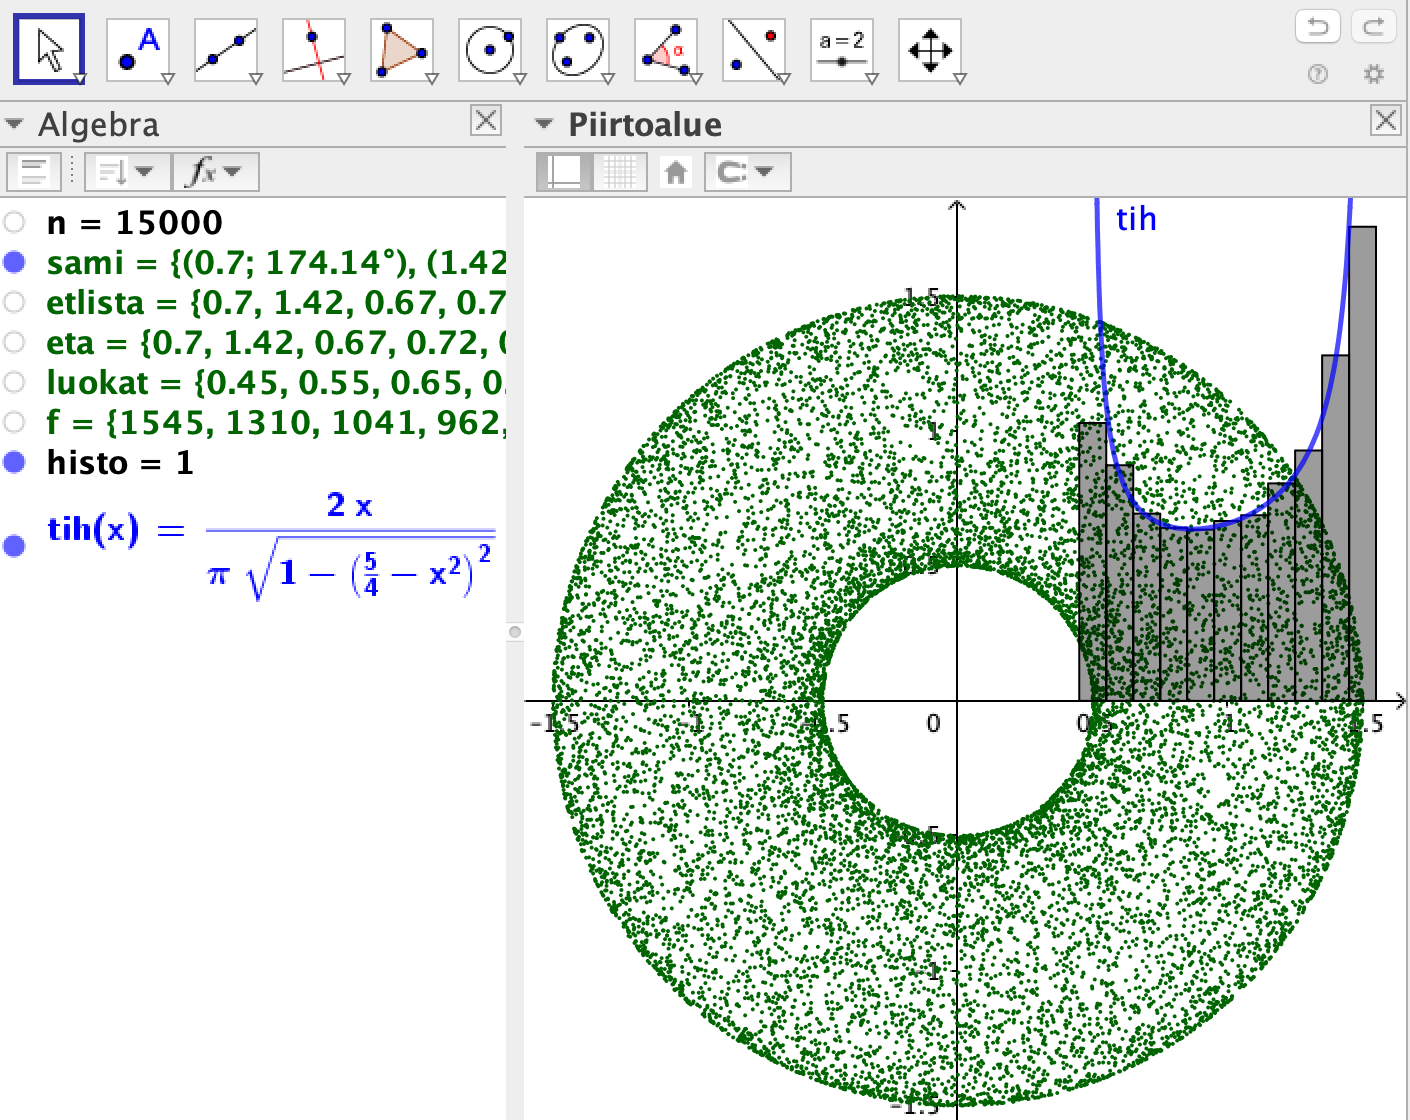Select the Slider tool
This screenshot has height=1120, width=1410.
842,49
